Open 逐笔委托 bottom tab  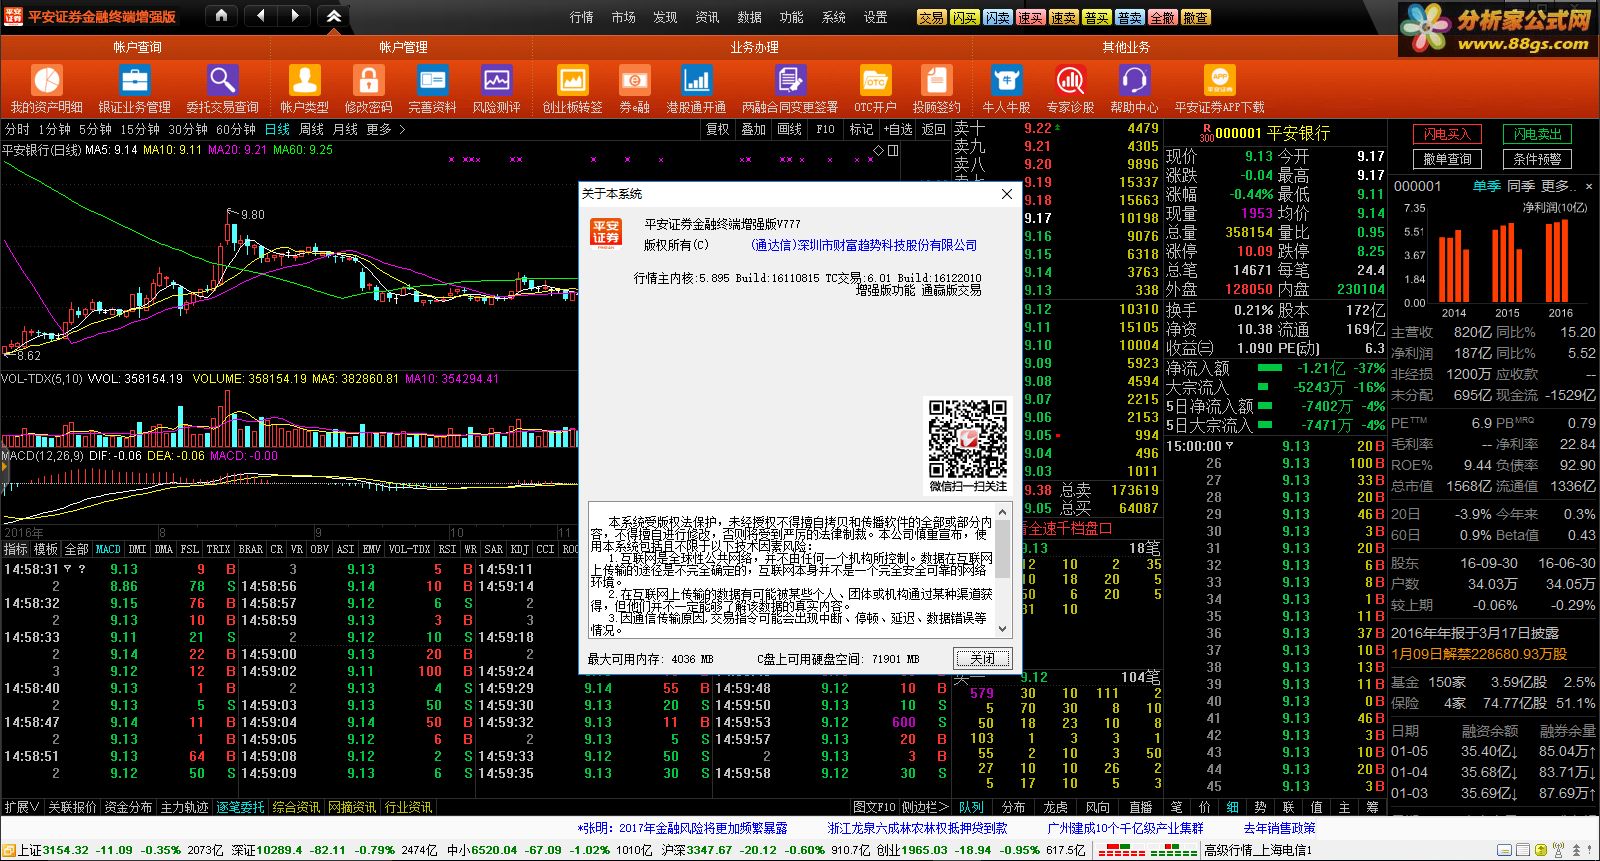pos(241,807)
